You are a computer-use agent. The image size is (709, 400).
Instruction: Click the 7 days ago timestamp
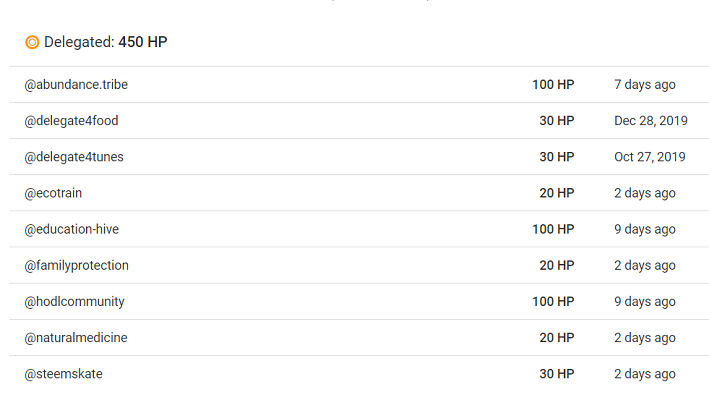coord(645,85)
